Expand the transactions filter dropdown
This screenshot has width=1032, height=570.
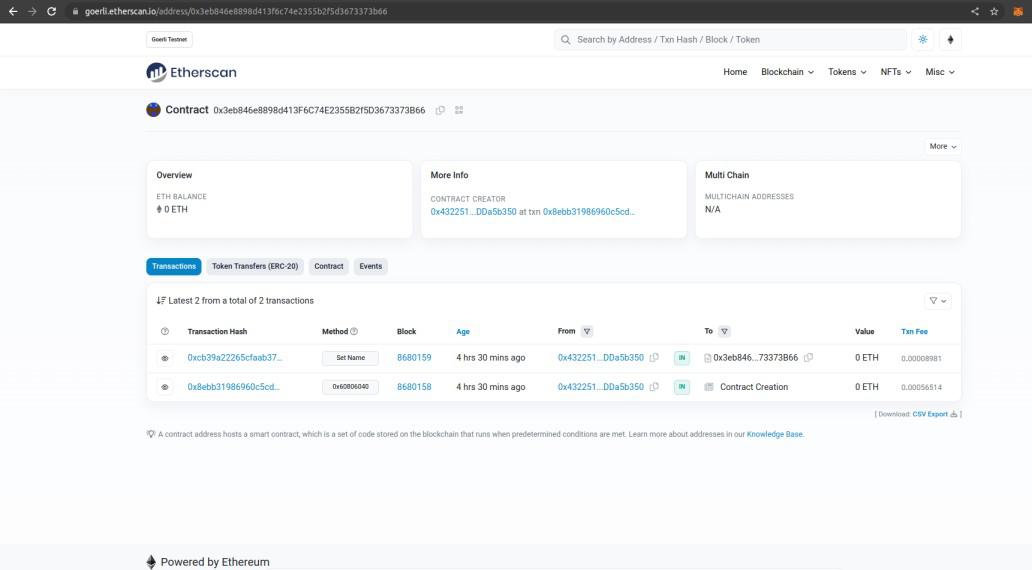point(937,301)
